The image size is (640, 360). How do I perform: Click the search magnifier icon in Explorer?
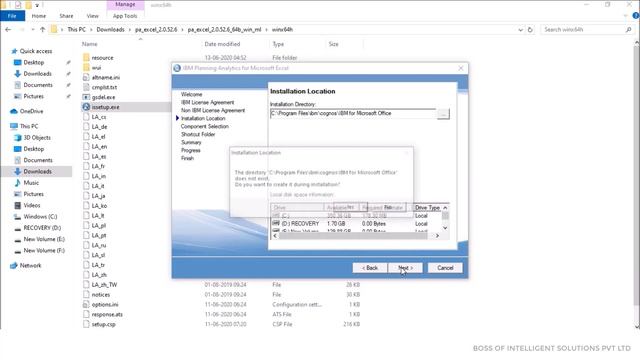[x=629, y=29]
